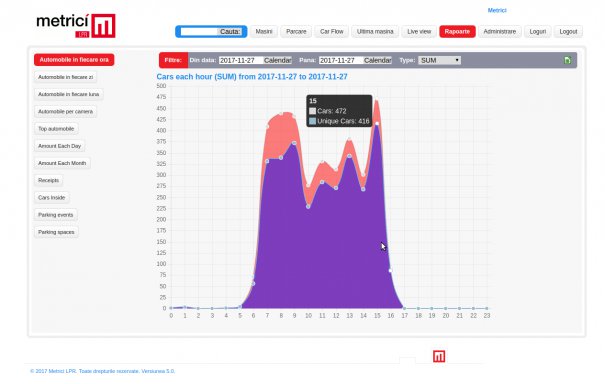Viewport: 605px width, 384px height.
Task: Click the Logout button
Action: coord(568,32)
